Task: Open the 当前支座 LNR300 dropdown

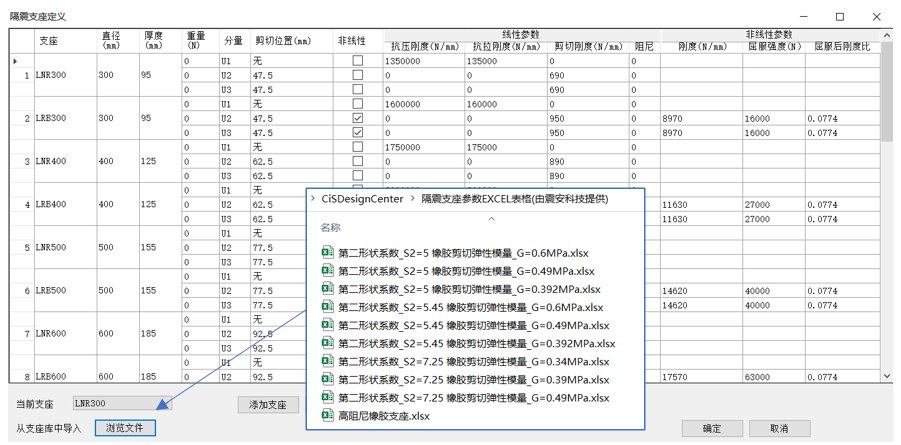Action: [165, 404]
